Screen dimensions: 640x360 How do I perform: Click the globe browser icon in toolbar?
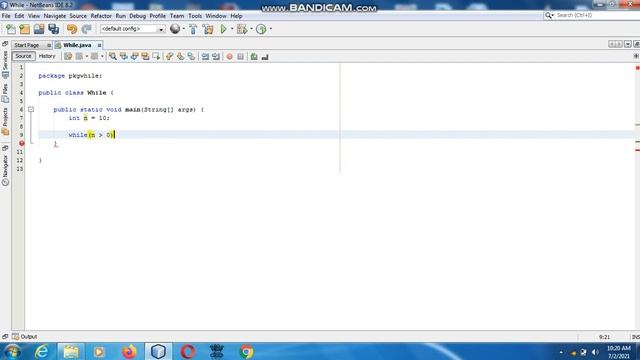coord(175,29)
